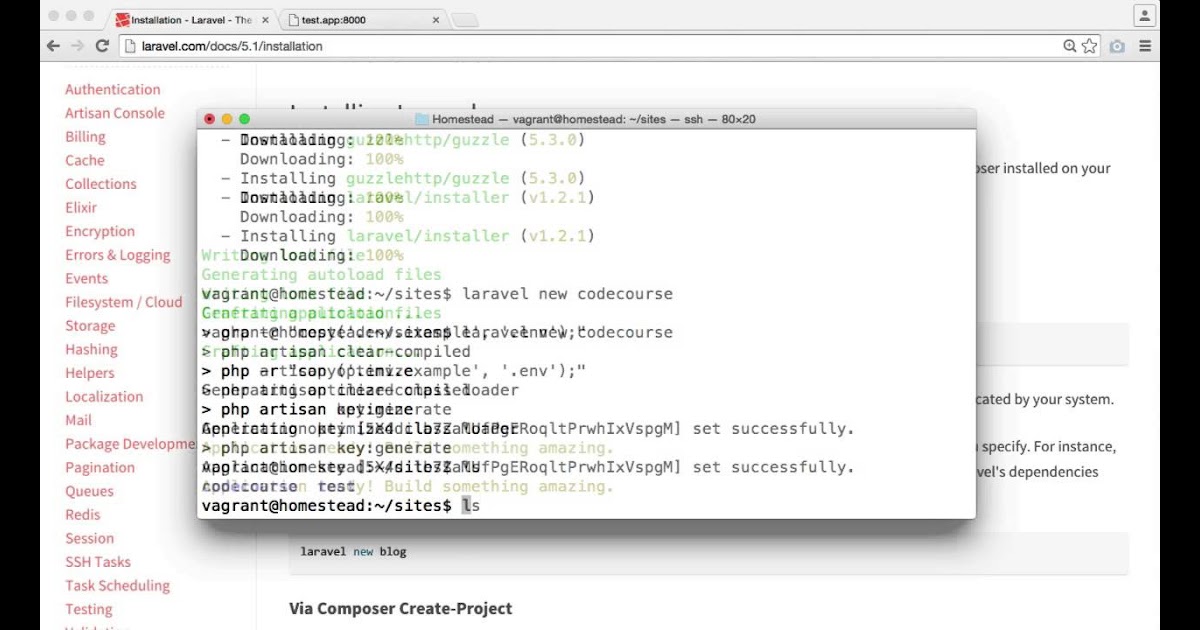This screenshot has width=1200, height=630.
Task: Click the terminal prompt line ending in 'ls'
Action: click(341, 506)
